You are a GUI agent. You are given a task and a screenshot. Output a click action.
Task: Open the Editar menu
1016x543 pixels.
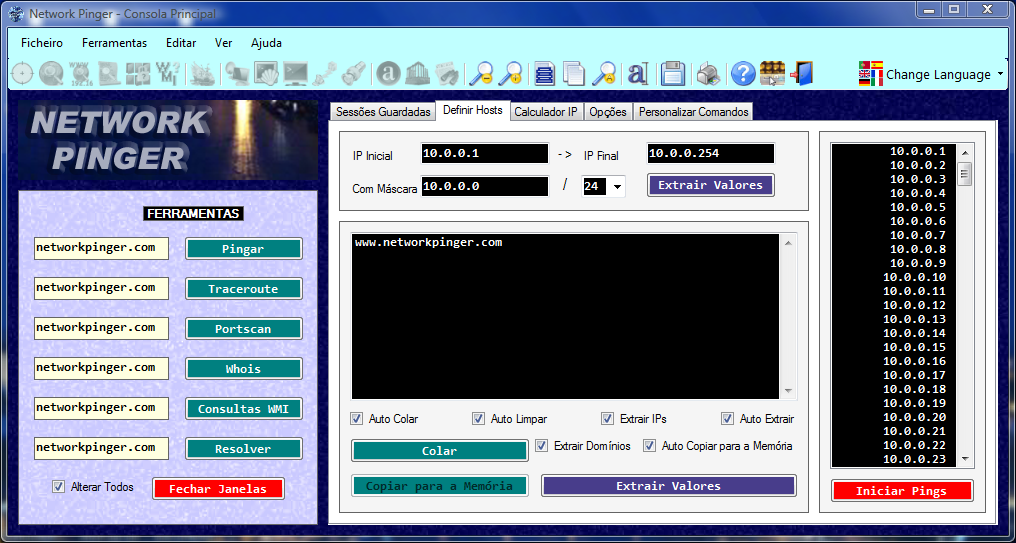(x=181, y=43)
